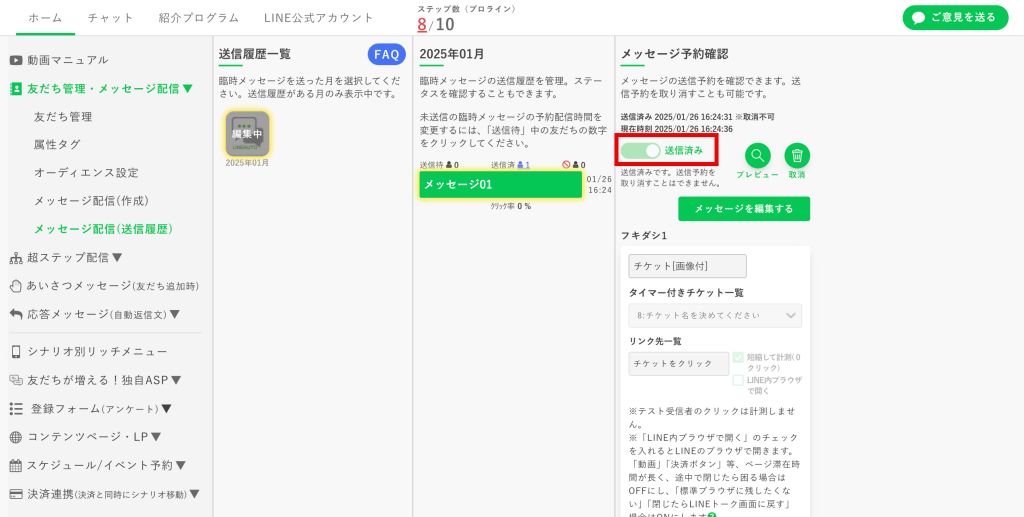Expand the 応答メッセージ(自動返信文) menu

click(x=174, y=315)
